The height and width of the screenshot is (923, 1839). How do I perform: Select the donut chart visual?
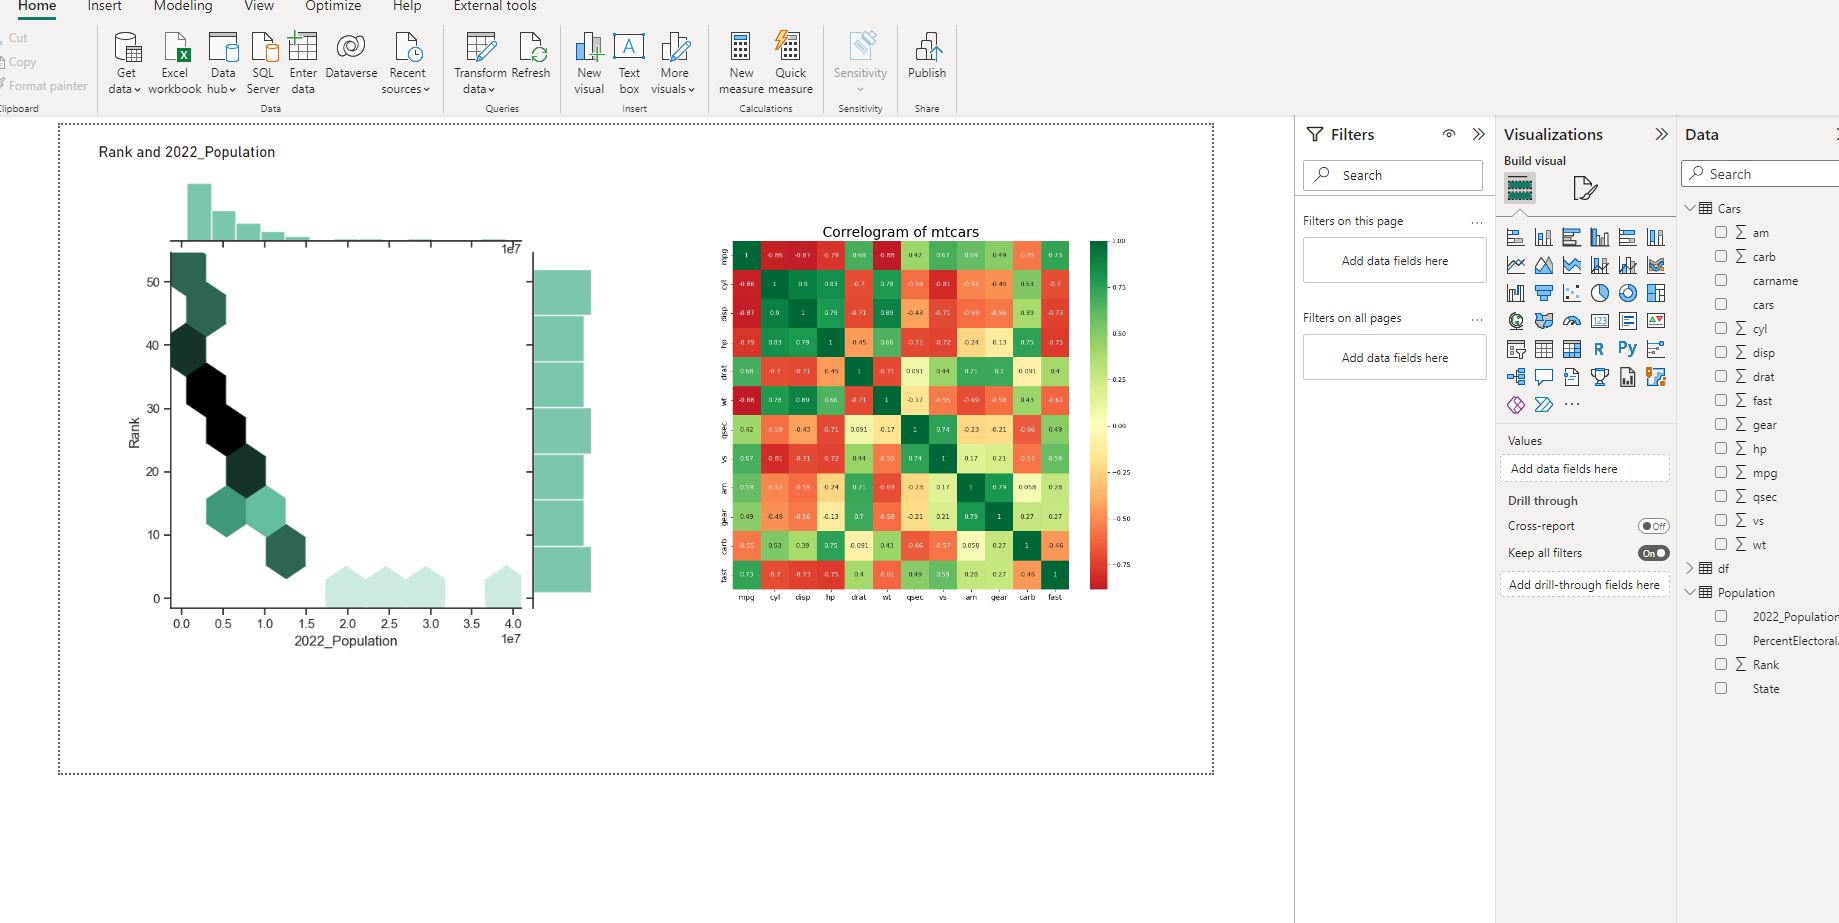[1628, 293]
